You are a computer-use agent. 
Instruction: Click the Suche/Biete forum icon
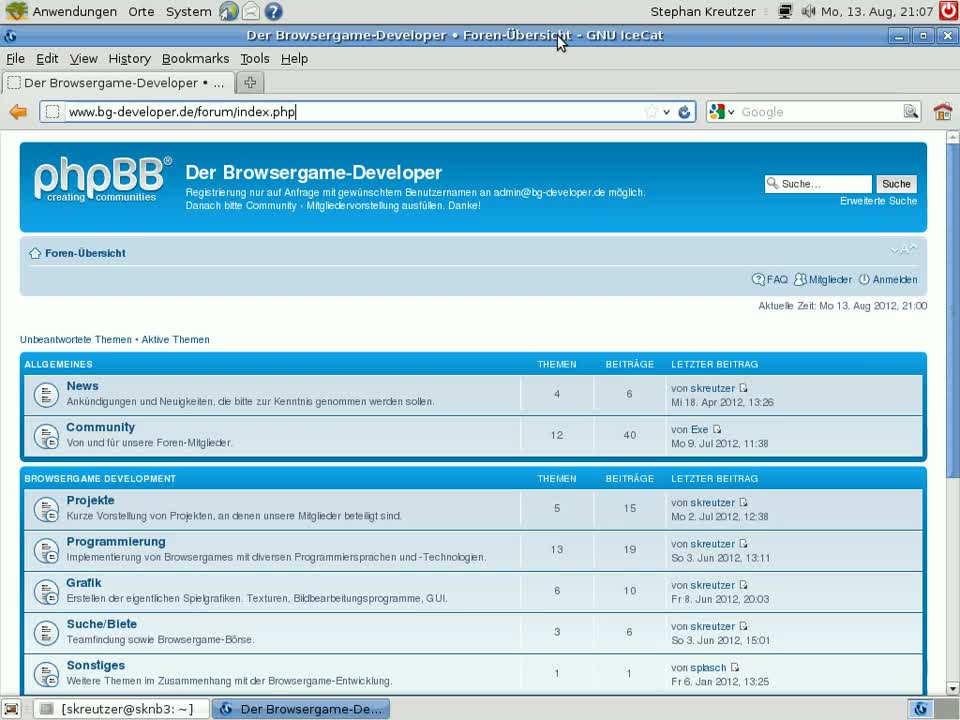46,632
